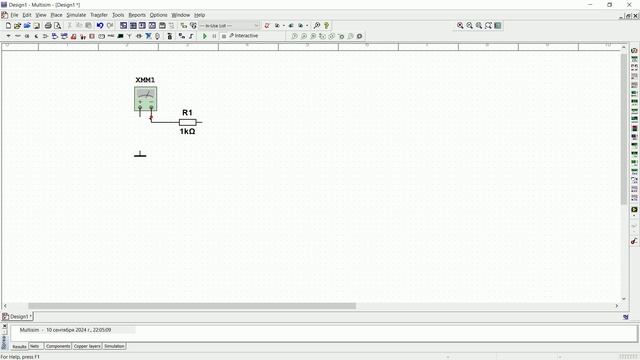The height and width of the screenshot is (360, 640).
Task: Place an analog component
Action: (x=45, y=36)
